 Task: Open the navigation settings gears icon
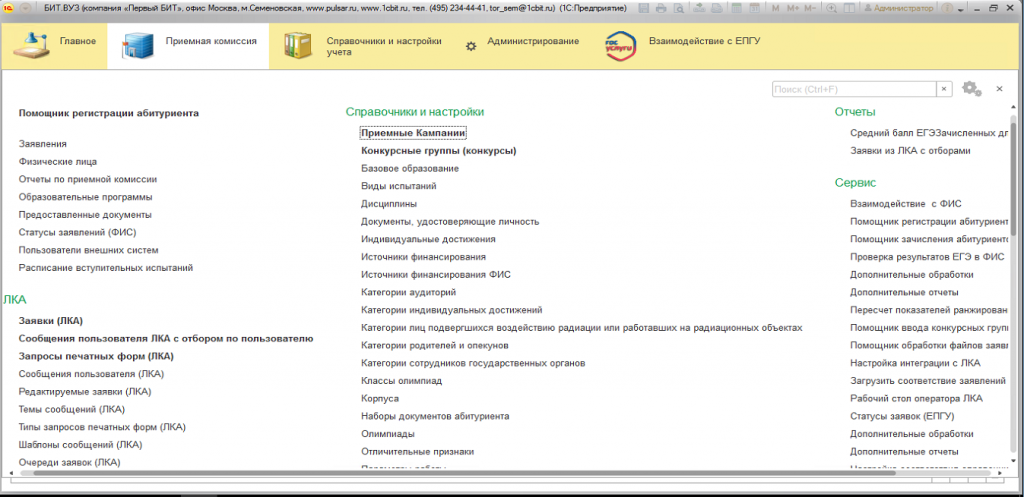[972, 88]
